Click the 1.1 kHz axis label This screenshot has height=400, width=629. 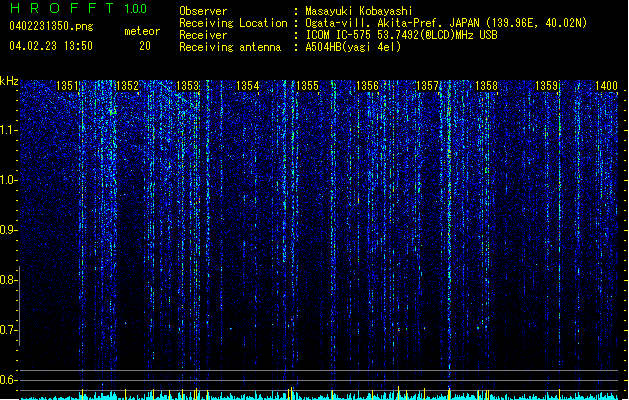[8, 130]
